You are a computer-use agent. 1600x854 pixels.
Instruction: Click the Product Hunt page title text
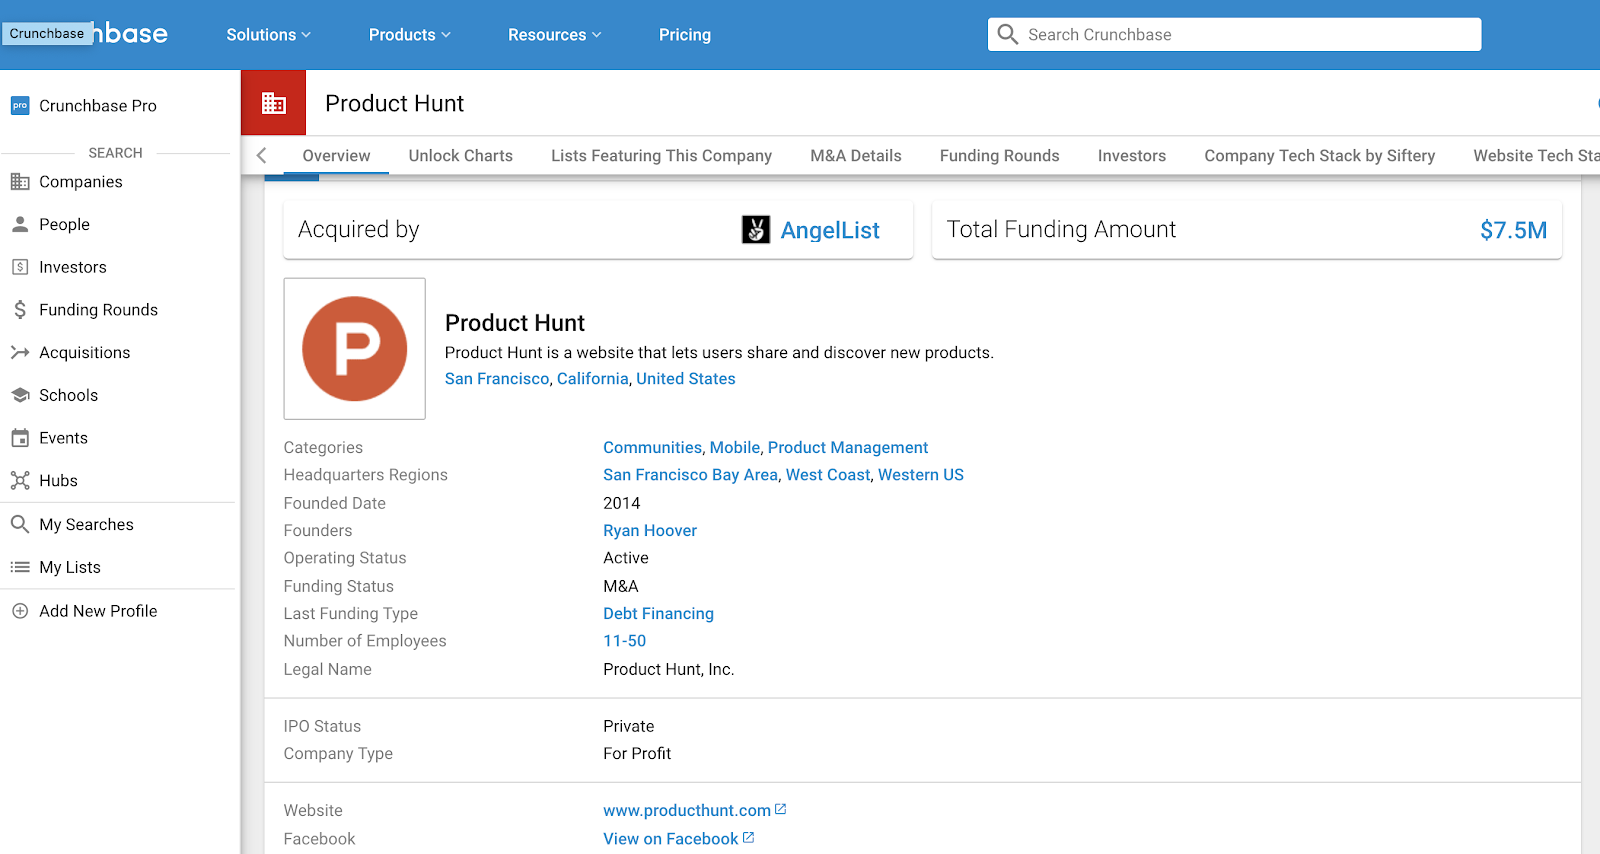click(395, 104)
